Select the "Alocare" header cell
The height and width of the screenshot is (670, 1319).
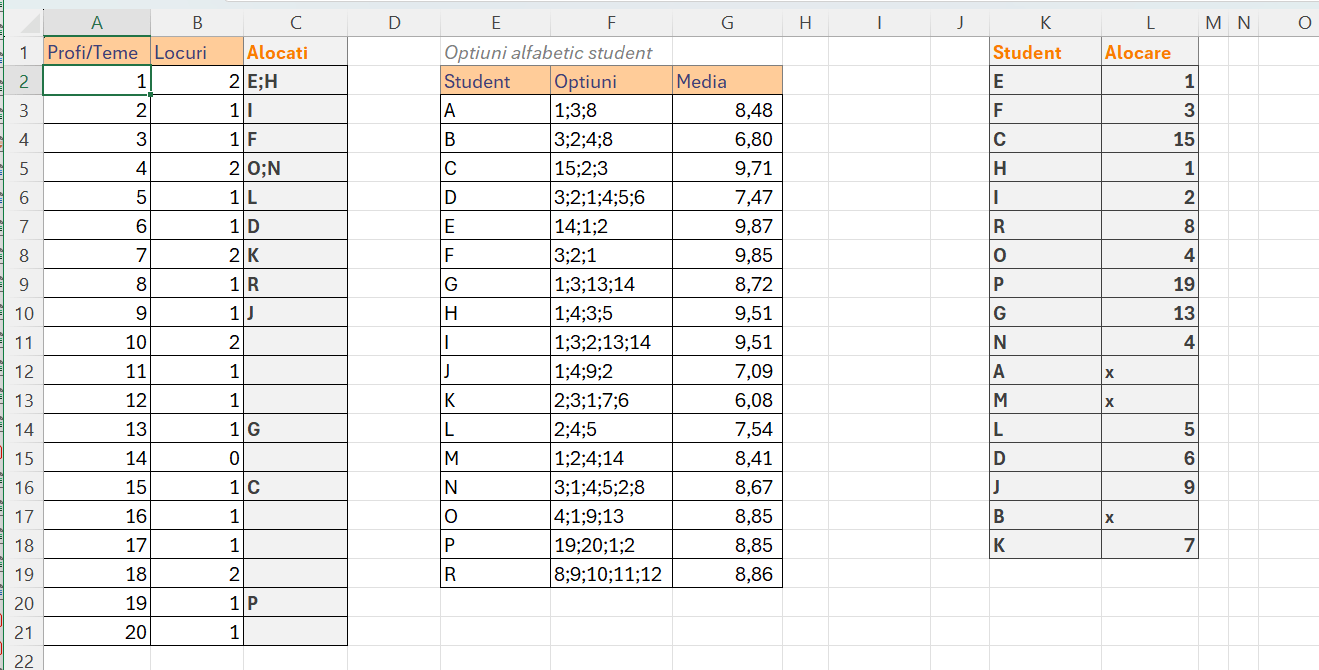(x=1150, y=52)
